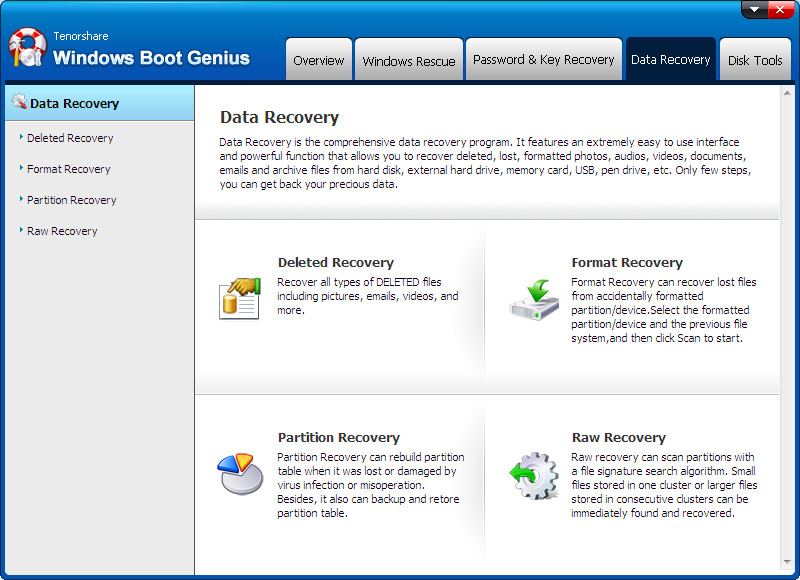The image size is (800, 580).
Task: Open the Windows Rescue tab
Action: coord(409,60)
